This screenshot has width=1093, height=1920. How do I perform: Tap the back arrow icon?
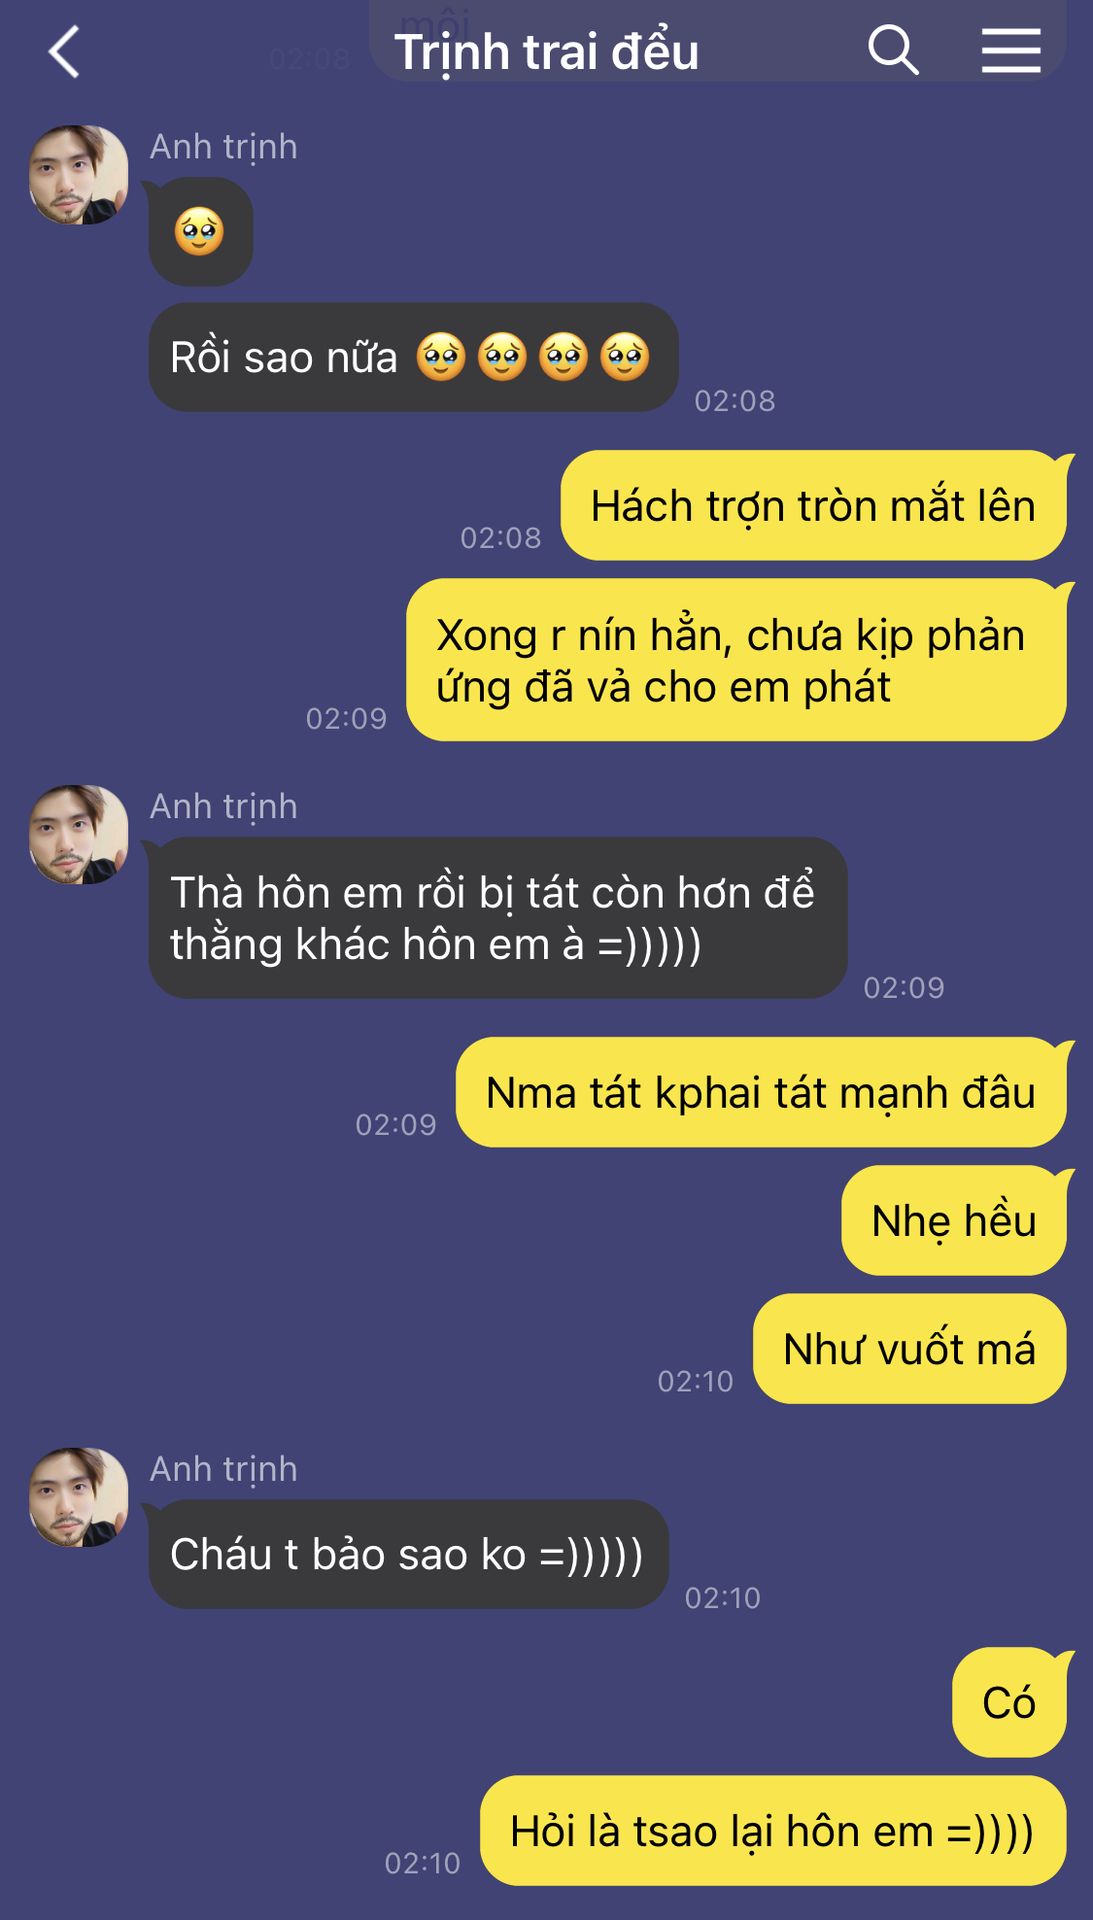[64, 52]
